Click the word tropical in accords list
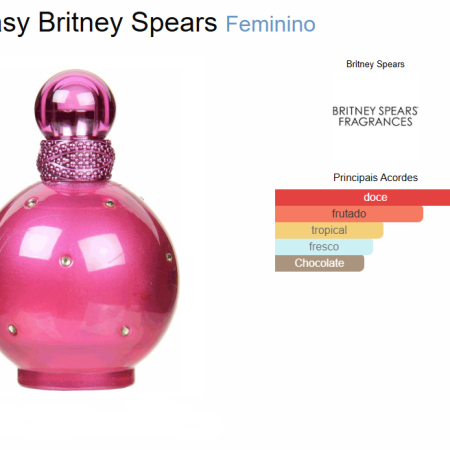450x450 pixels. tap(329, 230)
